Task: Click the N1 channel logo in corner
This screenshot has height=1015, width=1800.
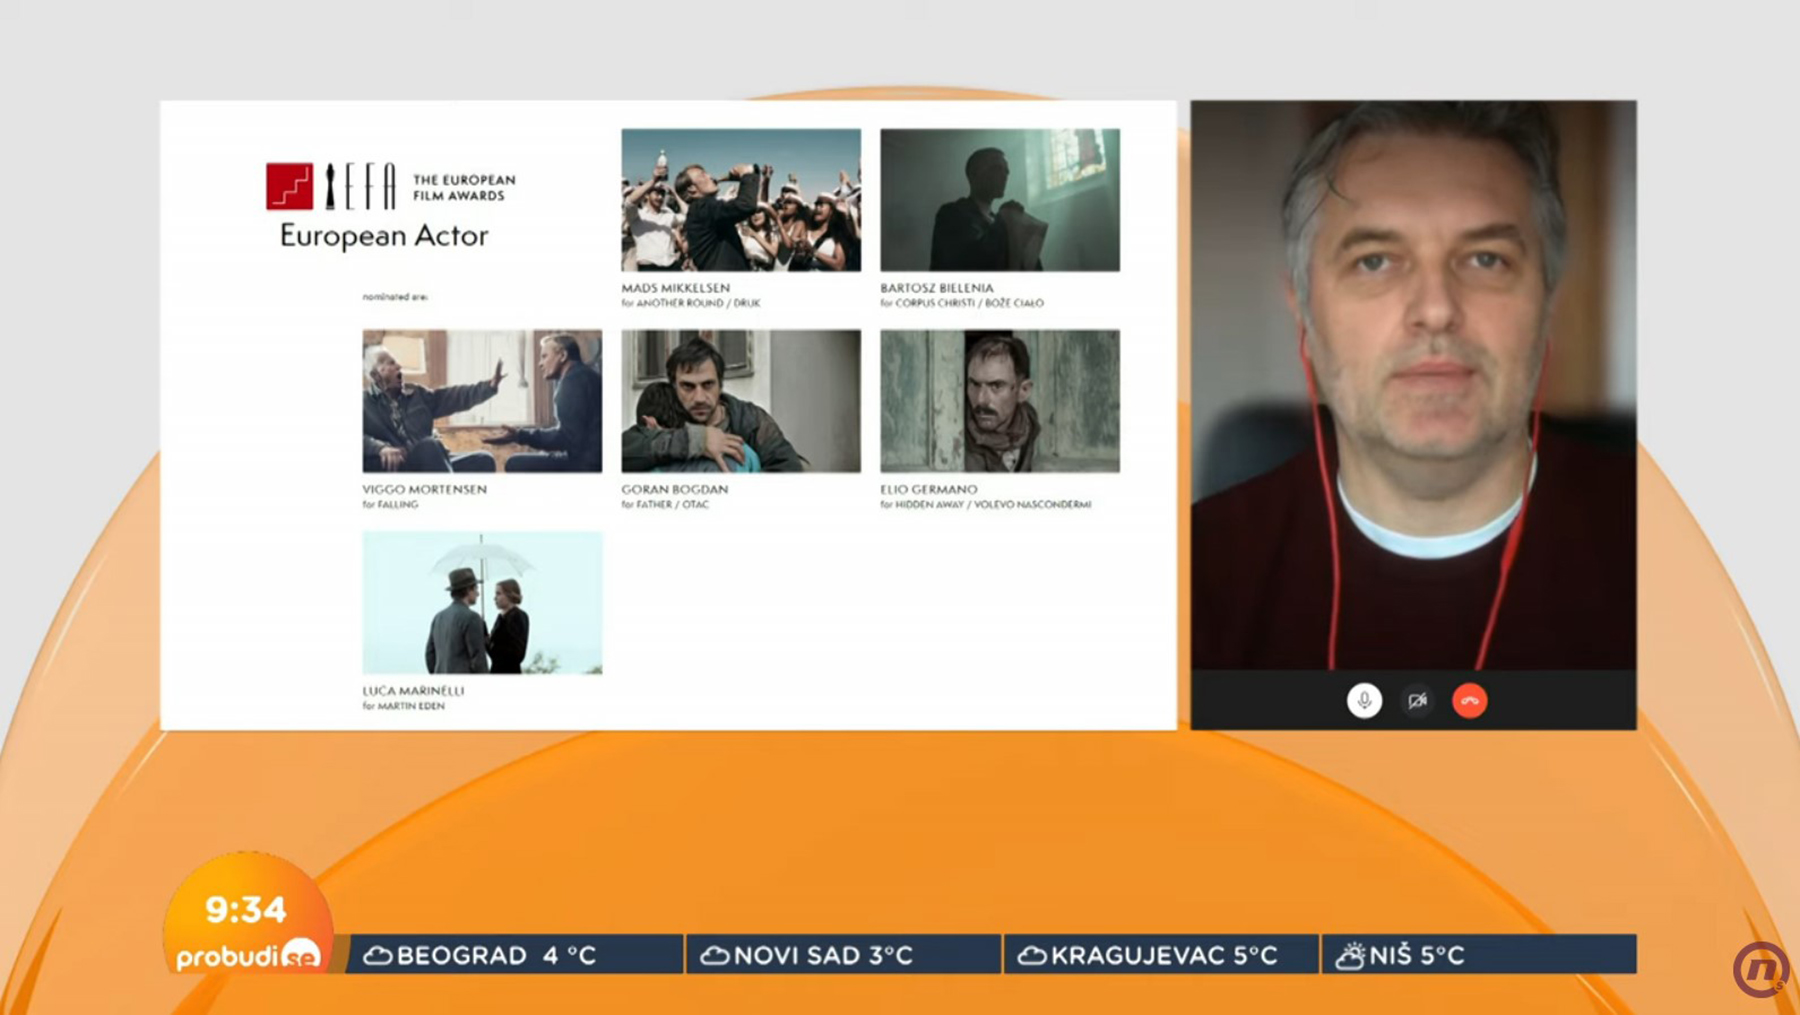Action: click(x=1761, y=969)
